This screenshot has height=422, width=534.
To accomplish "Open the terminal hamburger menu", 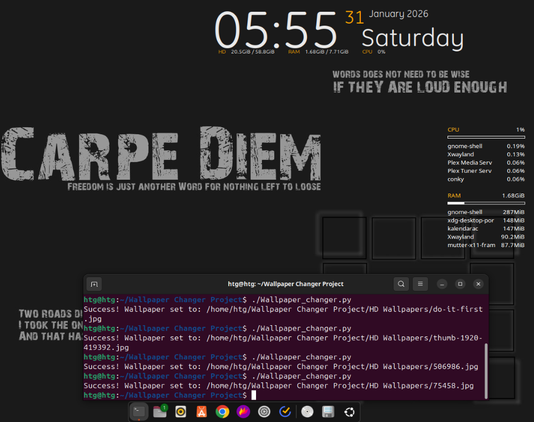I will coord(420,284).
